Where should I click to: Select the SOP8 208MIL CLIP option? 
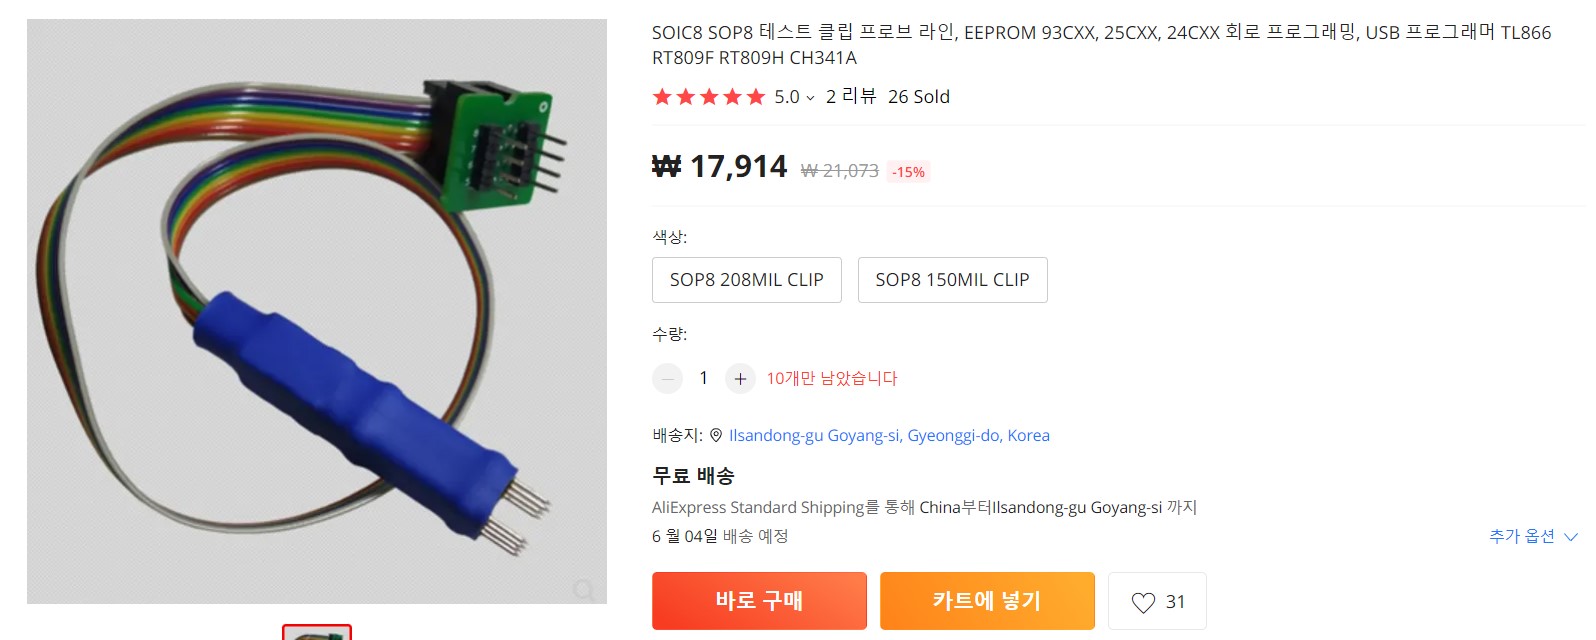(x=746, y=280)
